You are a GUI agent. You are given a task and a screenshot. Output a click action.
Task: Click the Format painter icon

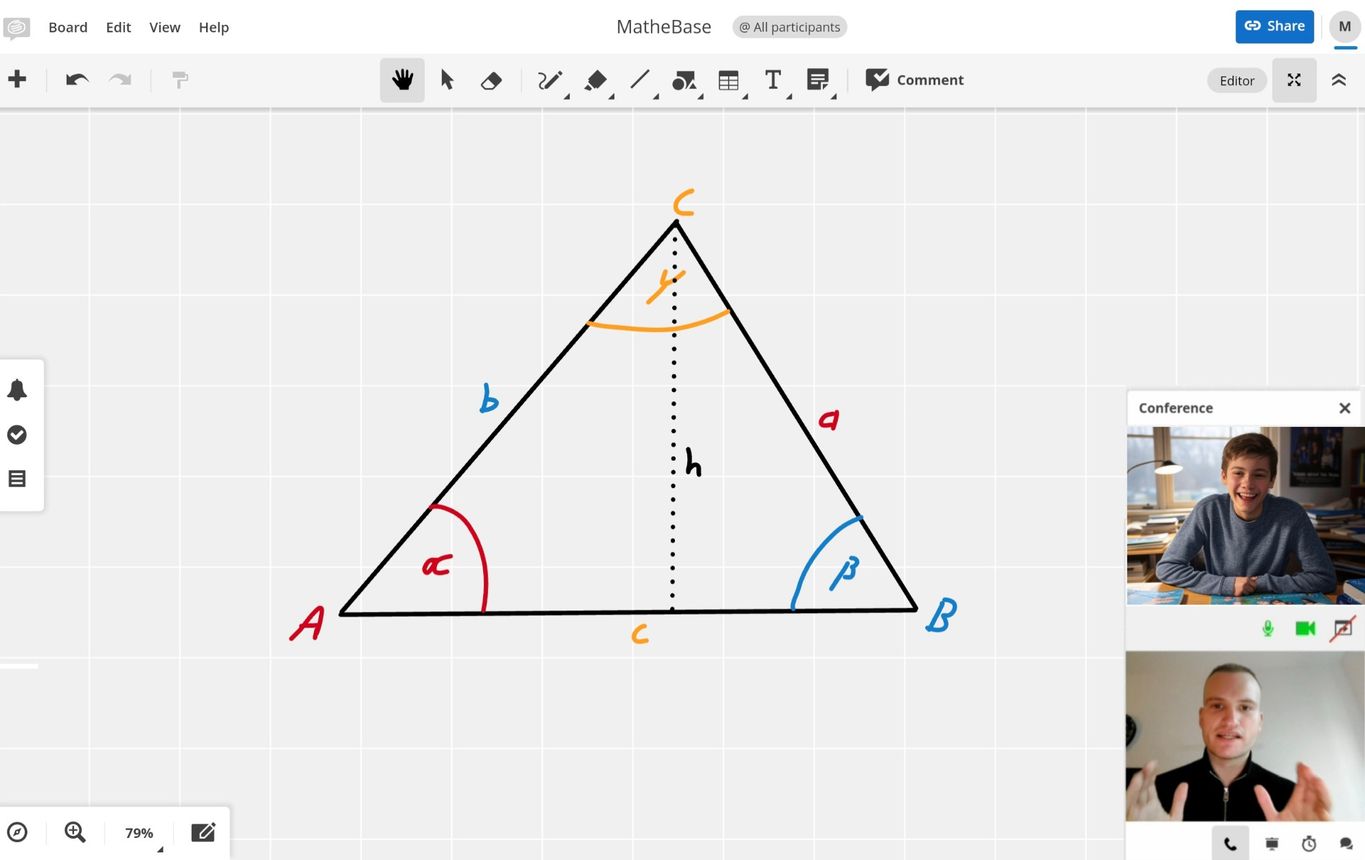pos(180,80)
